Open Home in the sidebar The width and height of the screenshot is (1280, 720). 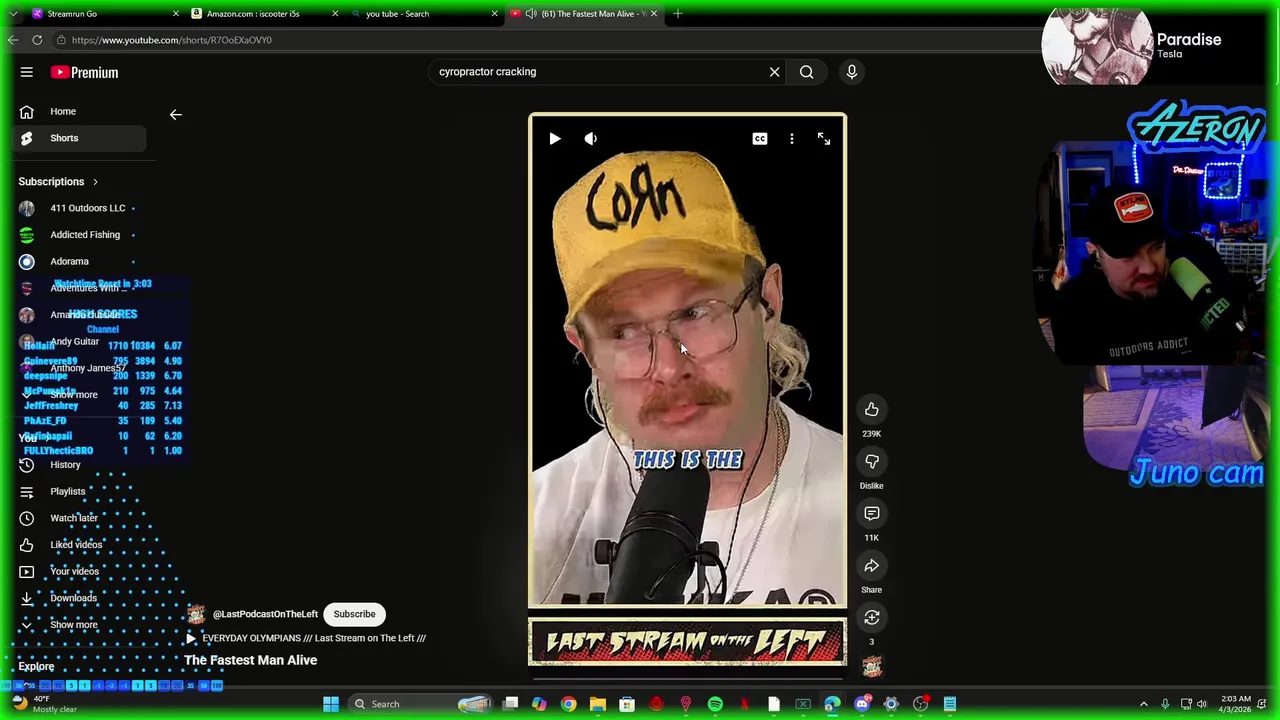click(80, 111)
